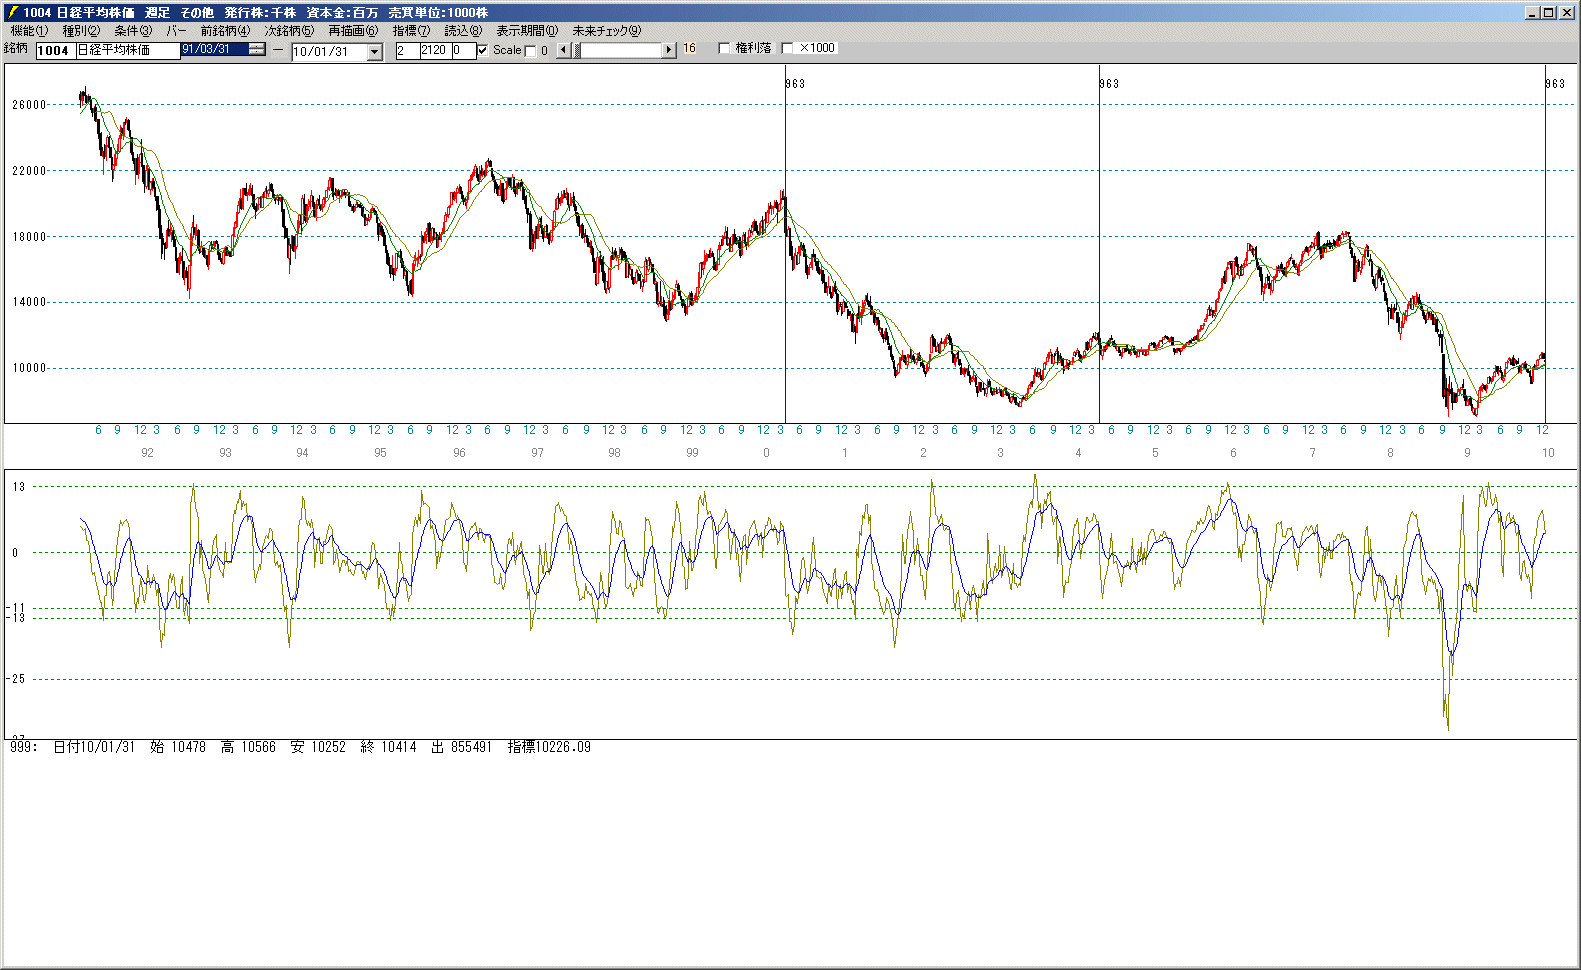Click the input field showing 2120

pos(434,50)
